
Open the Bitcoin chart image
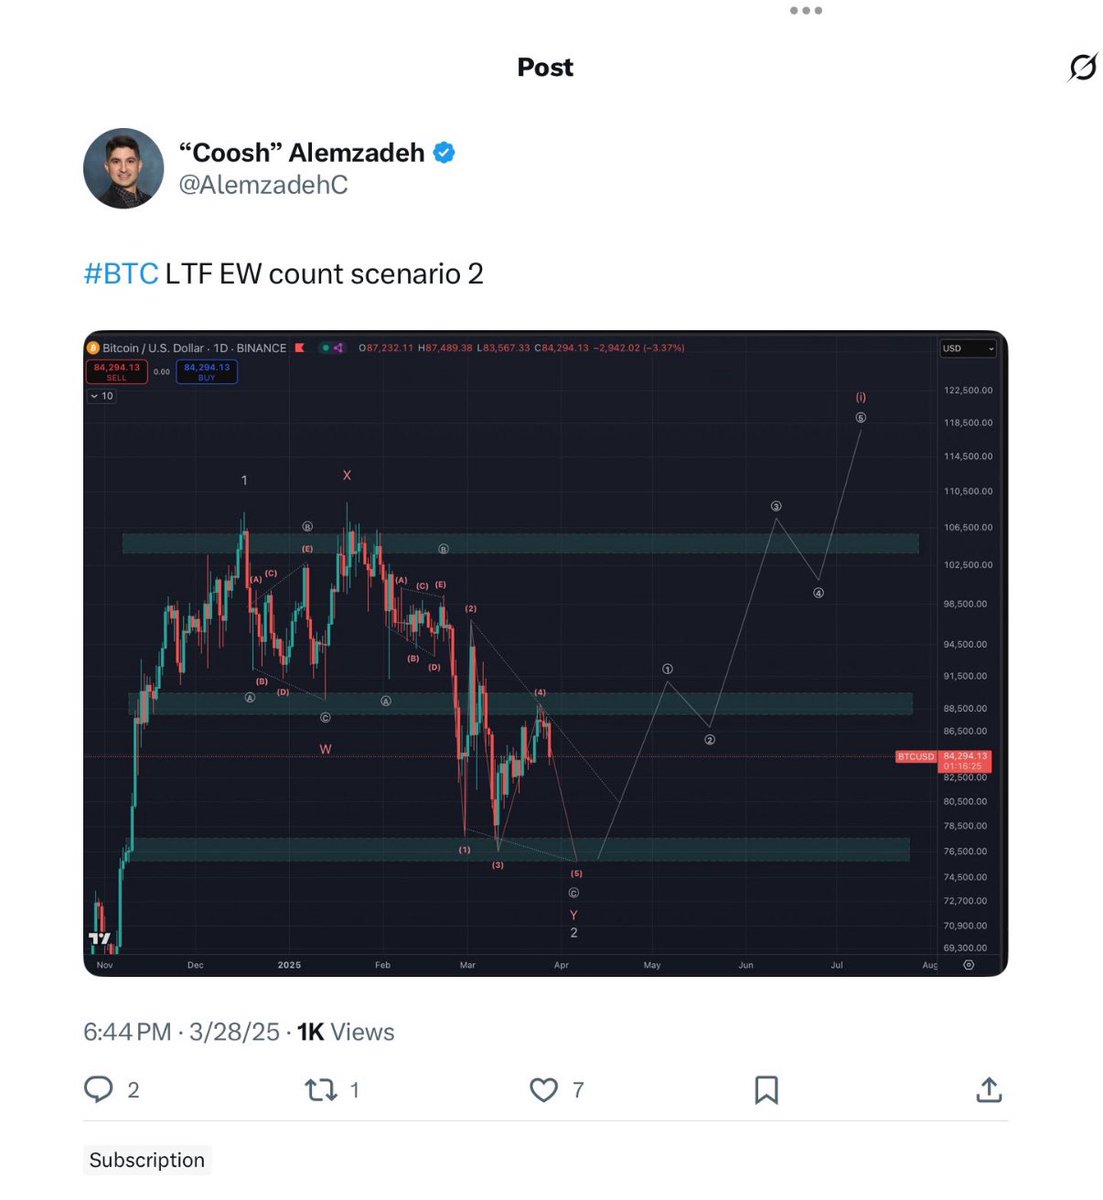pyautogui.click(x=545, y=653)
